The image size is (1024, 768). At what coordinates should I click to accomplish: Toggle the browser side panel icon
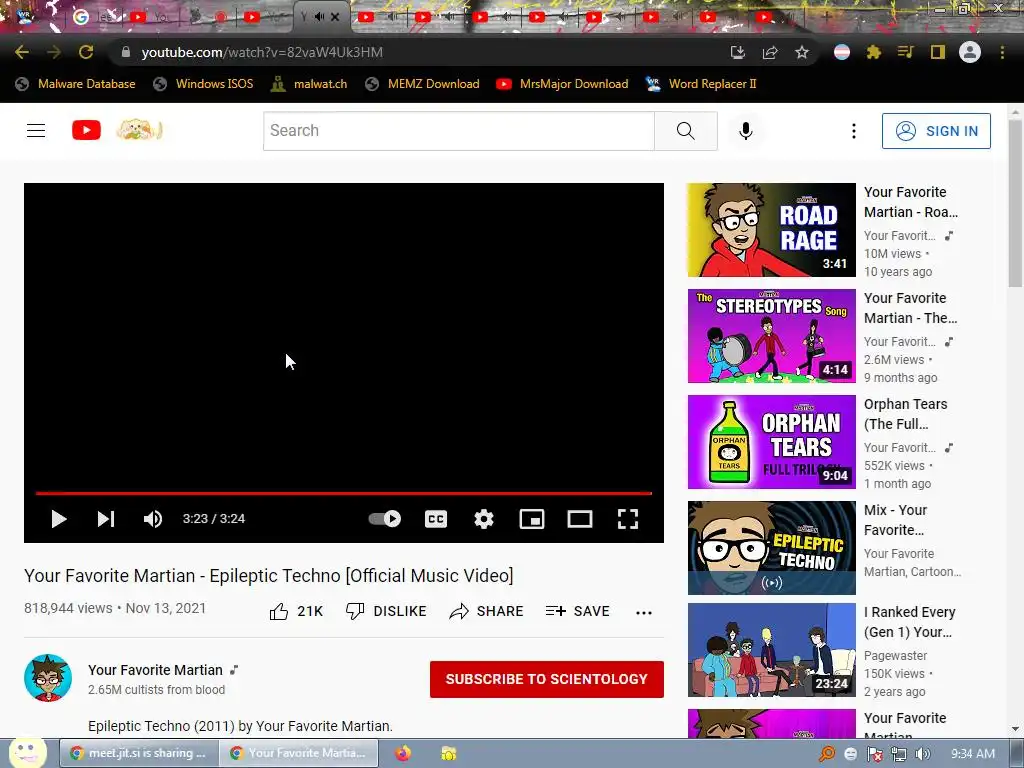coord(938,52)
